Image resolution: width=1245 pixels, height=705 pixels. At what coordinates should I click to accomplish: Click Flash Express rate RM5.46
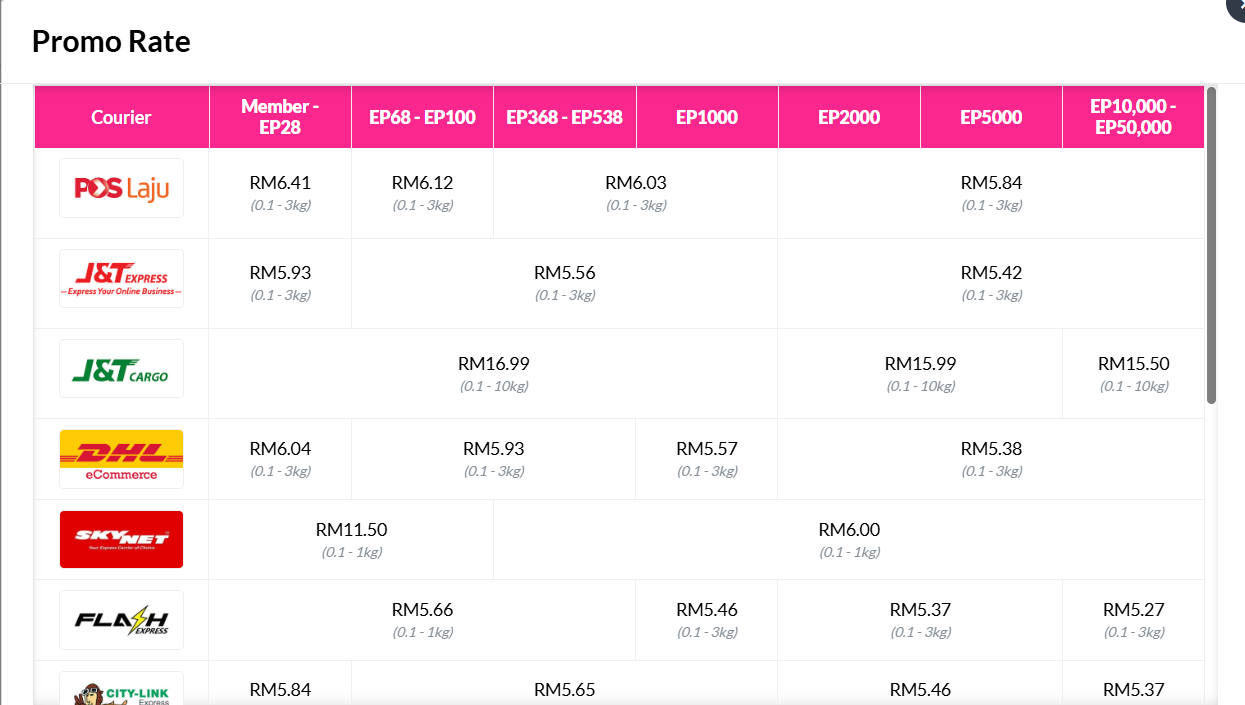tap(707, 610)
